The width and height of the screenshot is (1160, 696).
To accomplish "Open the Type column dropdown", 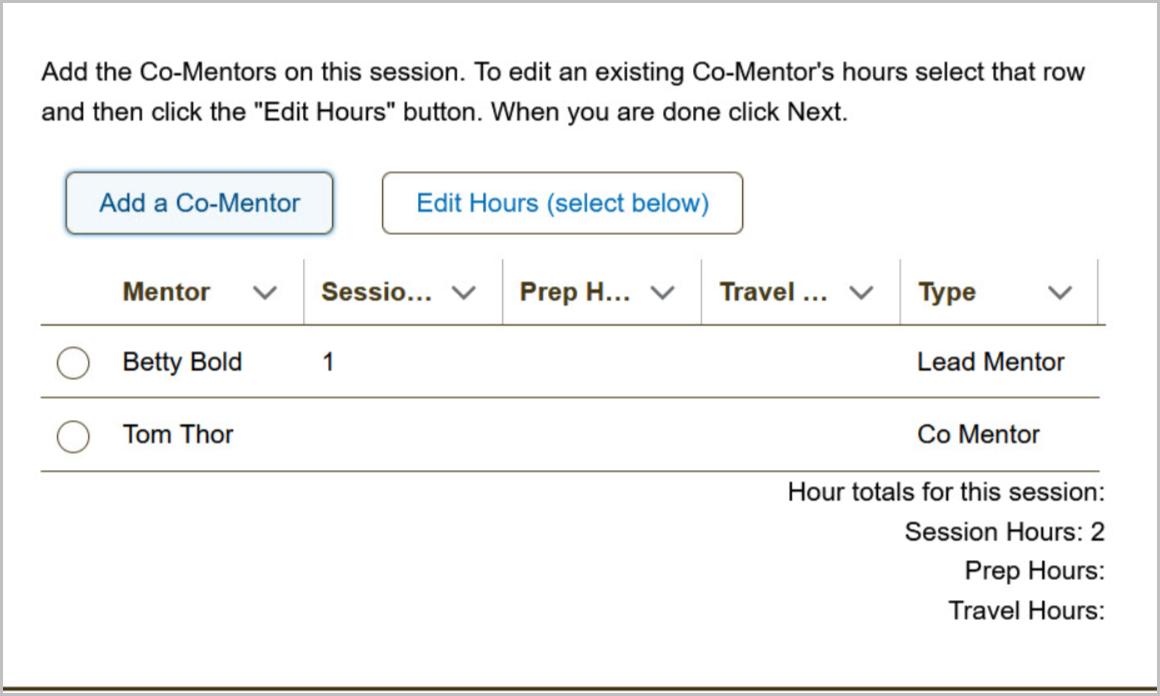I will coord(1061,292).
